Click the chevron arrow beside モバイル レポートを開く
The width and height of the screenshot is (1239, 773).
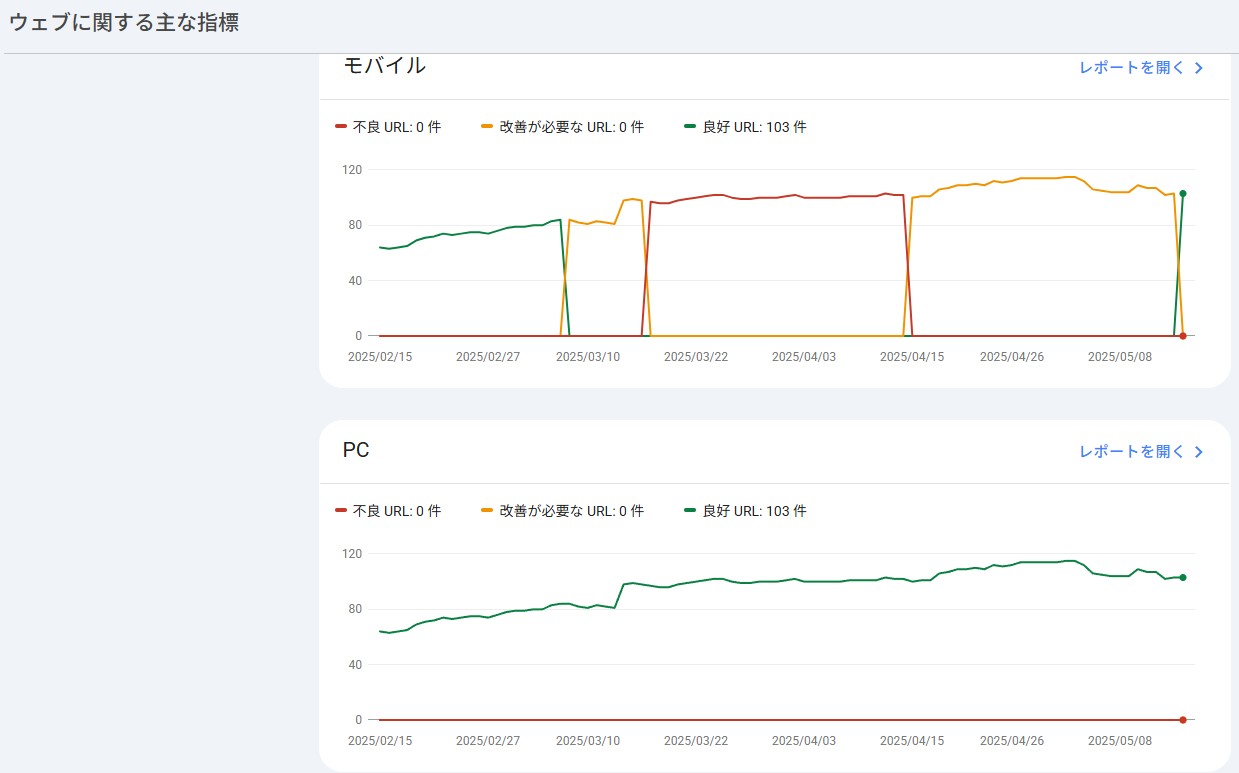pos(1198,68)
